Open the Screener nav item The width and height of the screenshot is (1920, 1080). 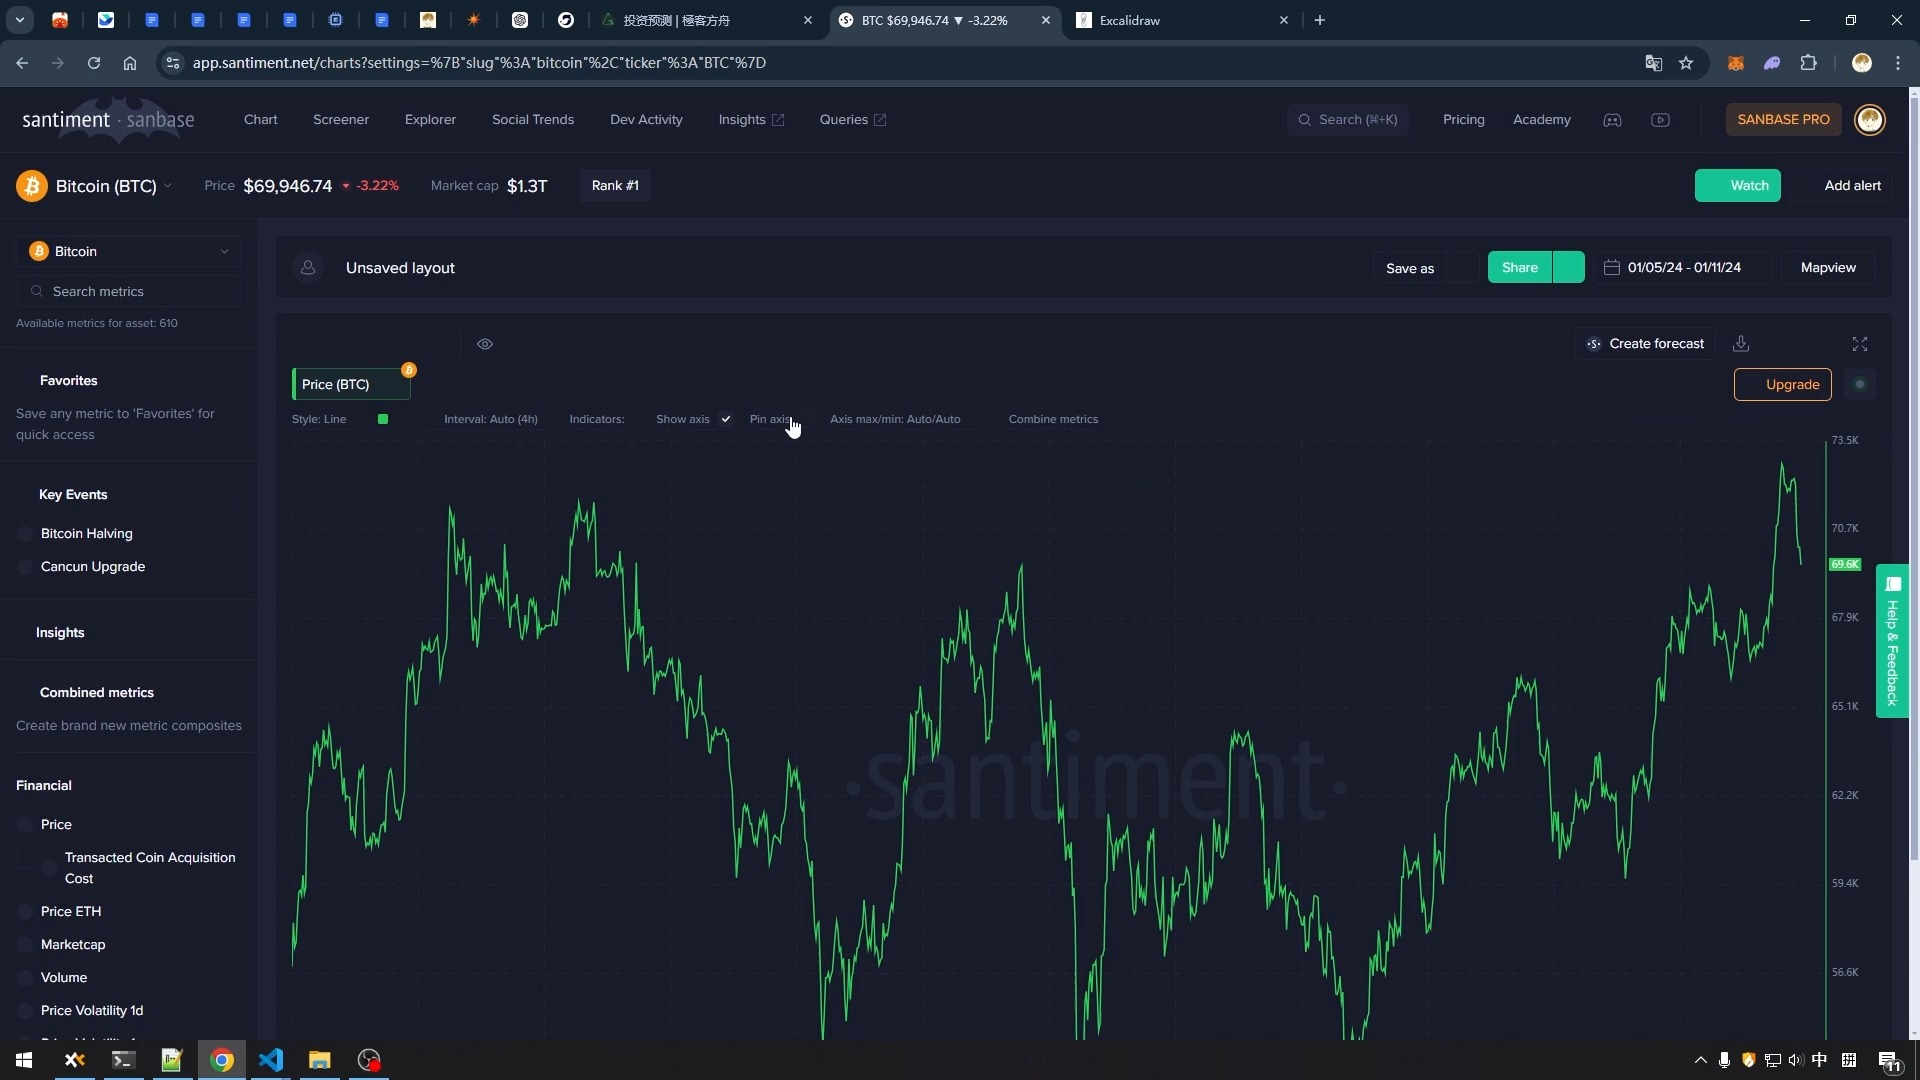[x=341, y=120]
